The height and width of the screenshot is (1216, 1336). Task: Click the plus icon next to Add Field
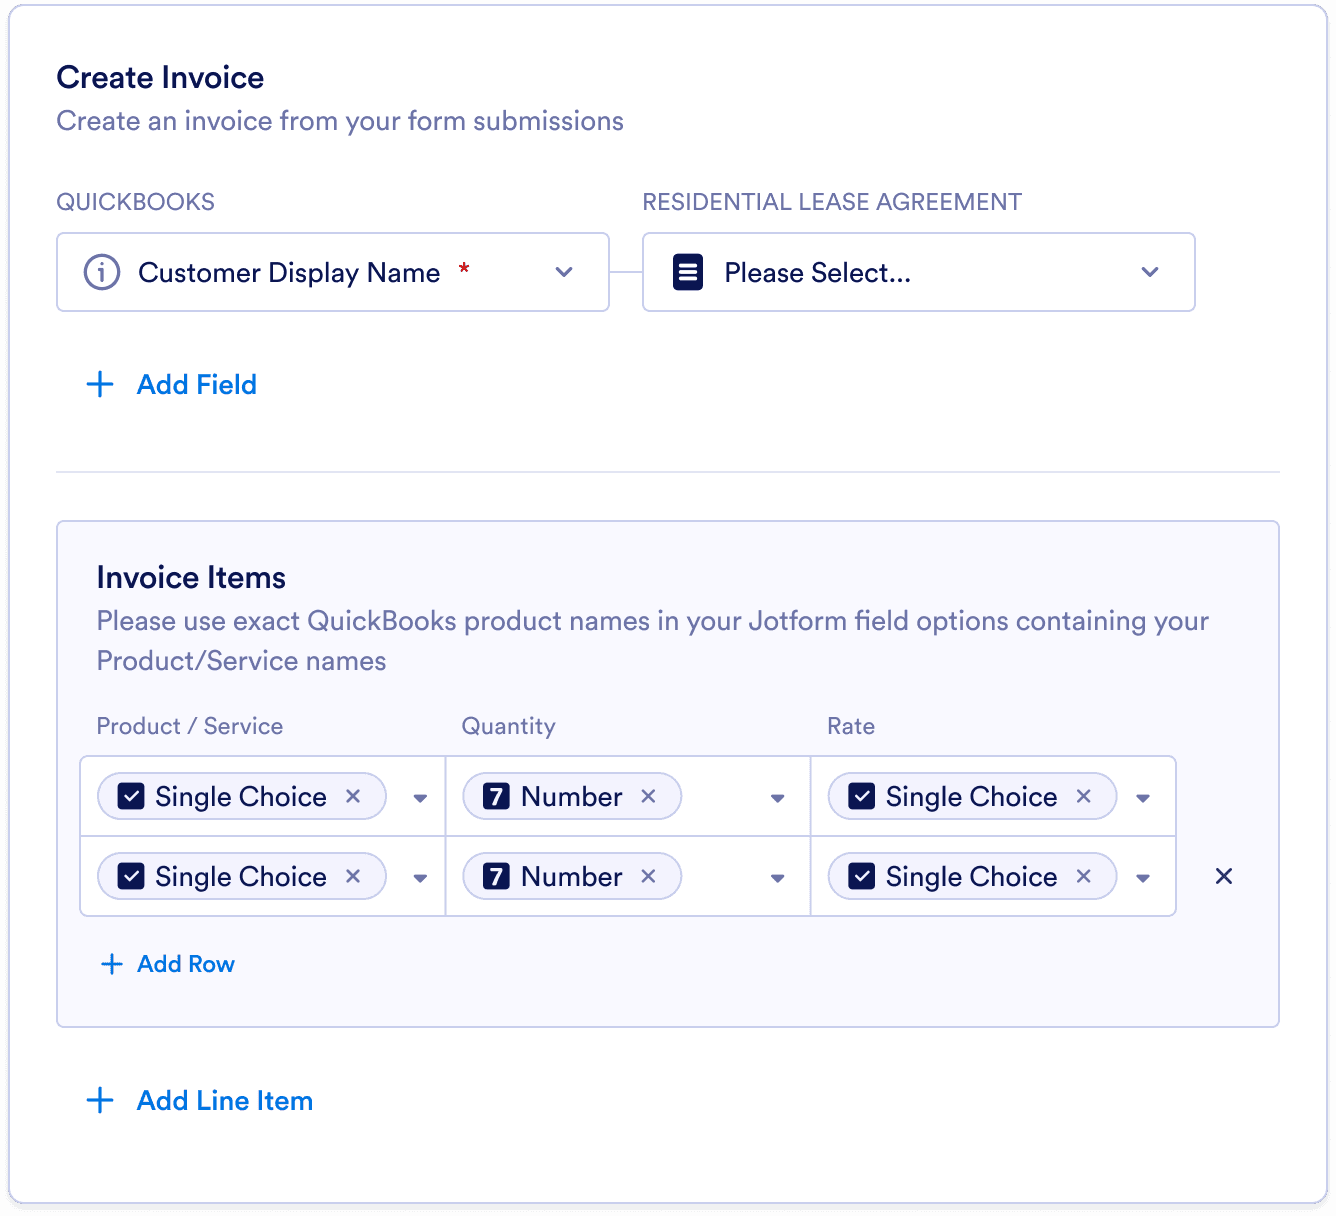(99, 384)
